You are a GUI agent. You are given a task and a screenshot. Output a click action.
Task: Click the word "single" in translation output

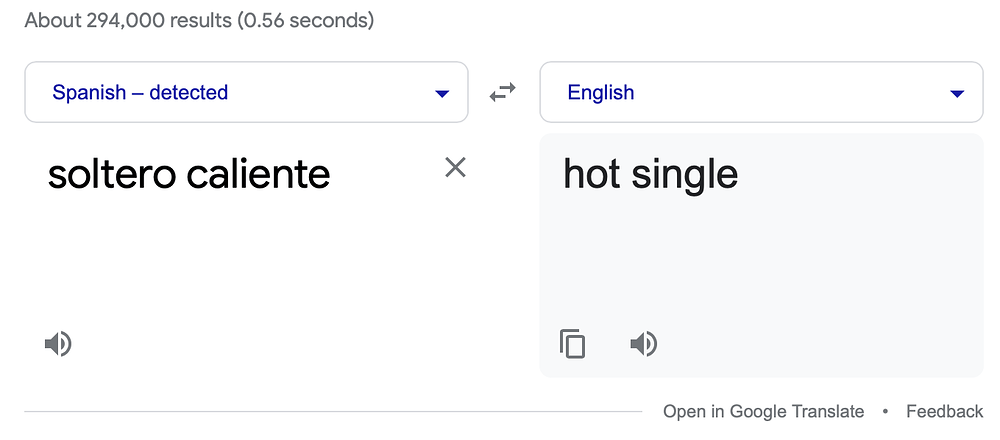(684, 175)
